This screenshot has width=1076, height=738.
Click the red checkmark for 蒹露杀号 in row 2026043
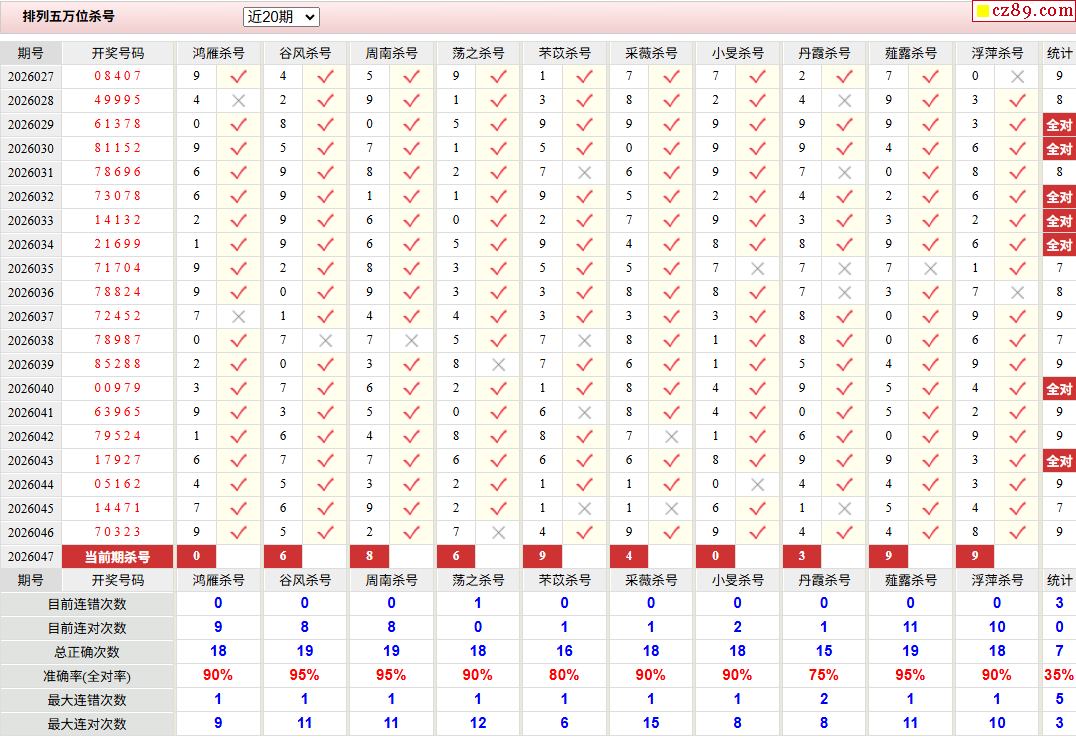pos(930,461)
